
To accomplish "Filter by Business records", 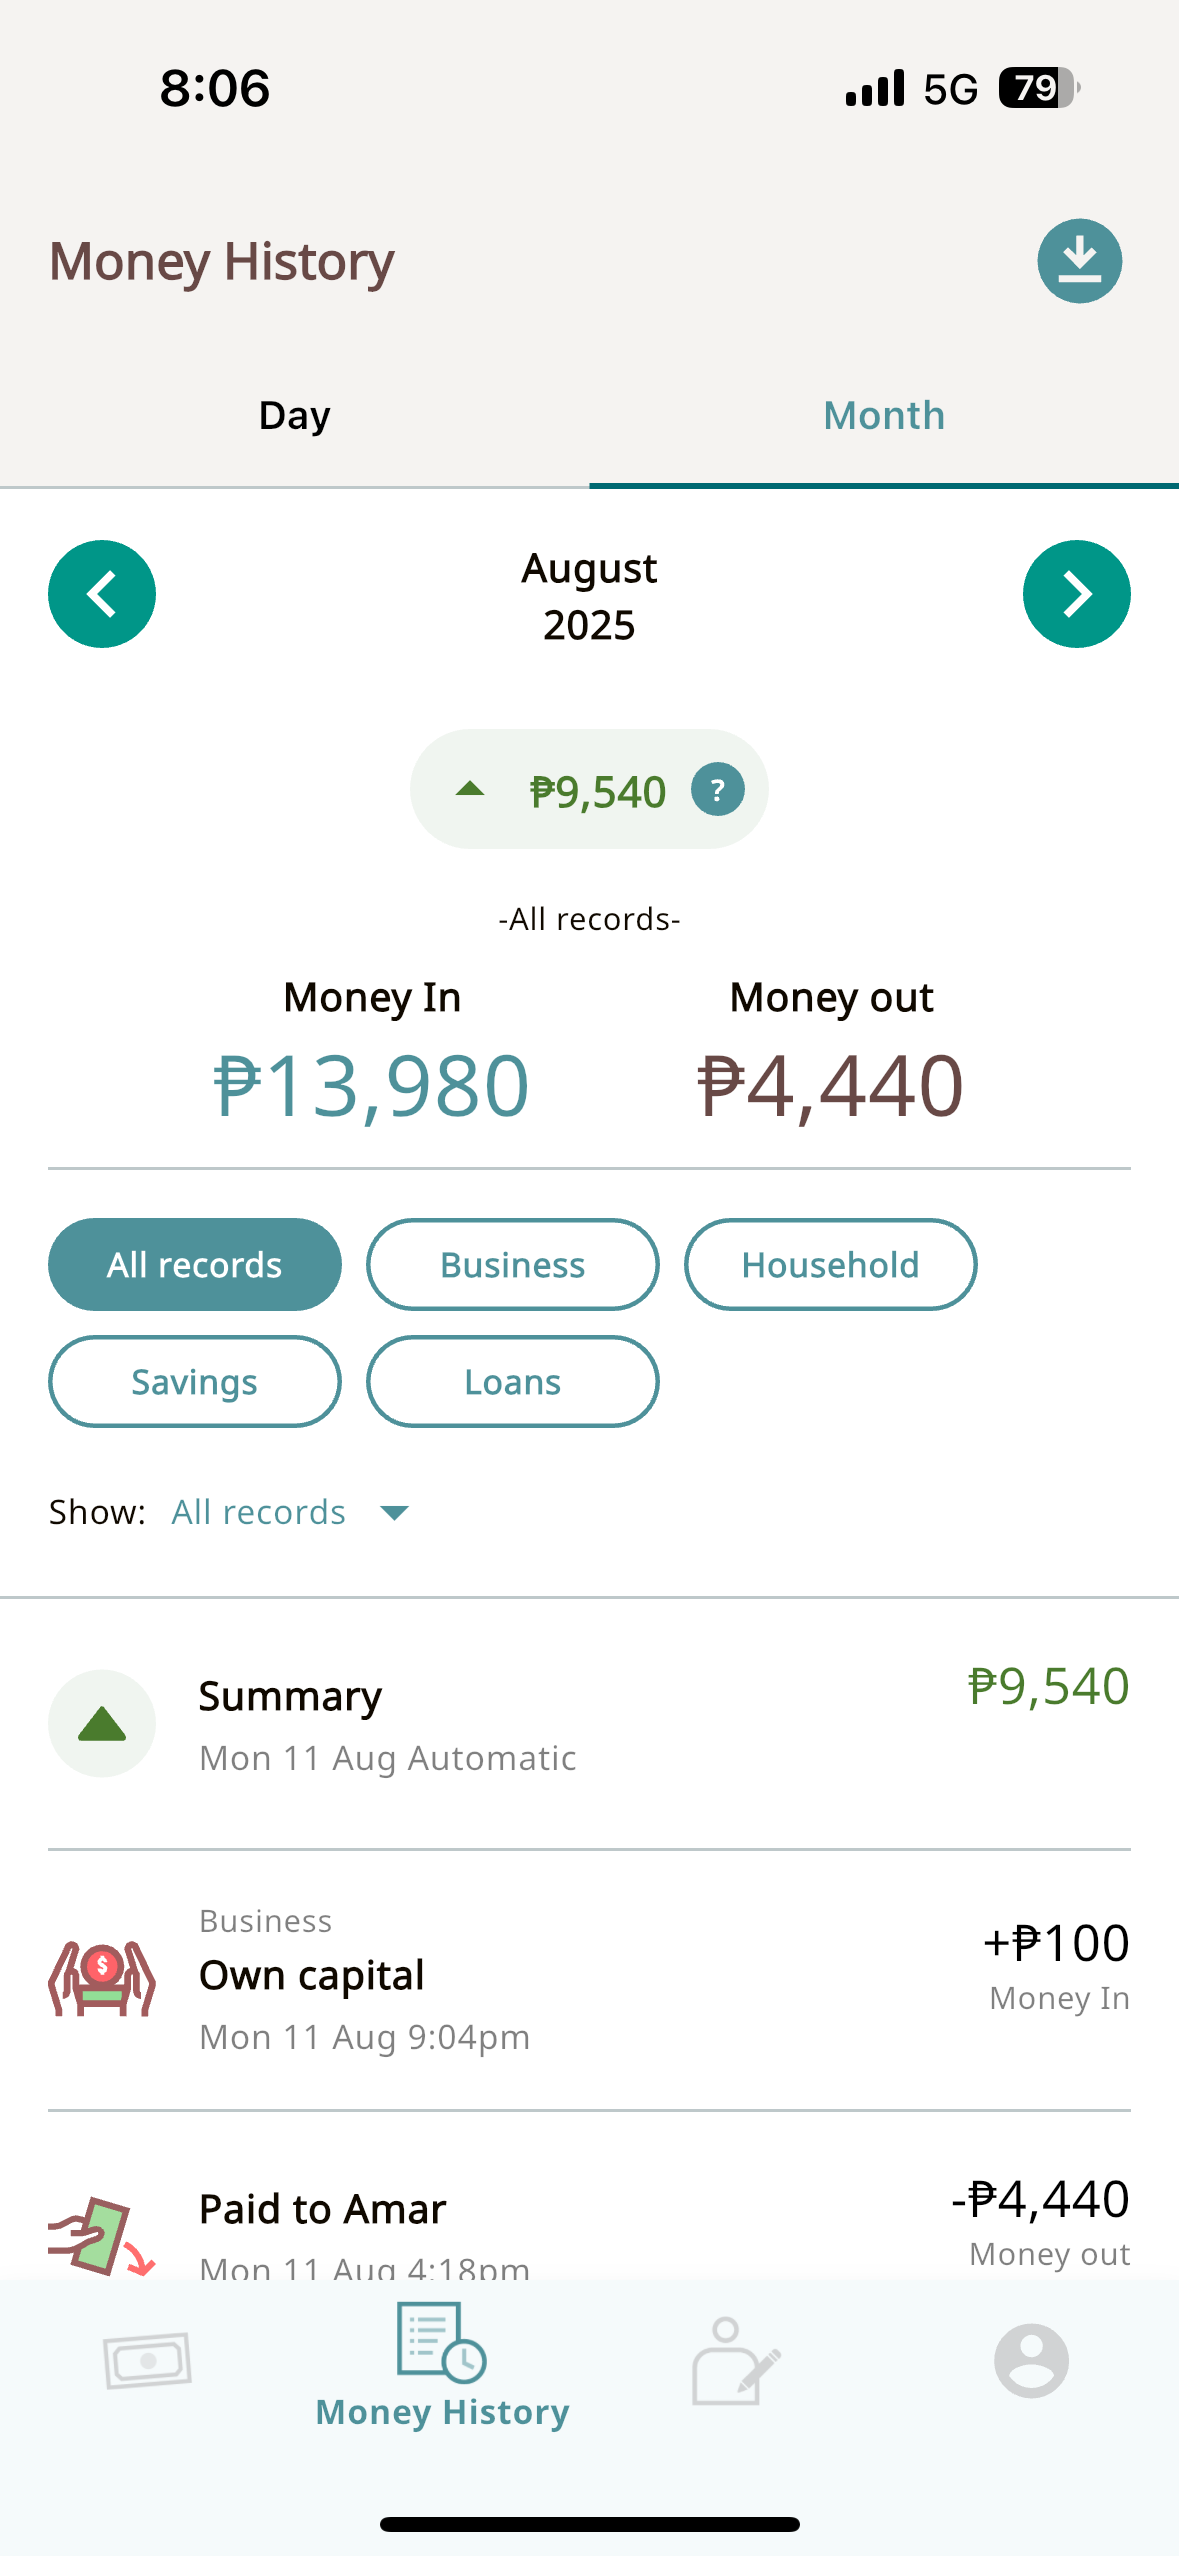I will (512, 1265).
